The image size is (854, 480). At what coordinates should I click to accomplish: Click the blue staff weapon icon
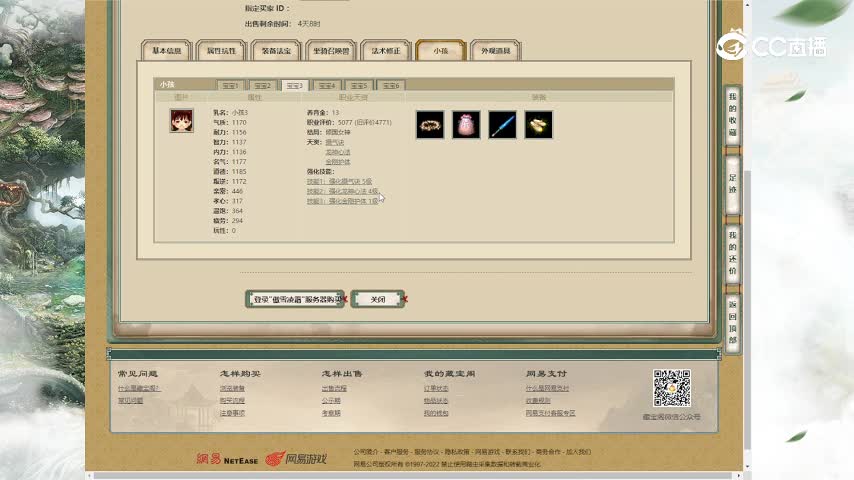(502, 125)
